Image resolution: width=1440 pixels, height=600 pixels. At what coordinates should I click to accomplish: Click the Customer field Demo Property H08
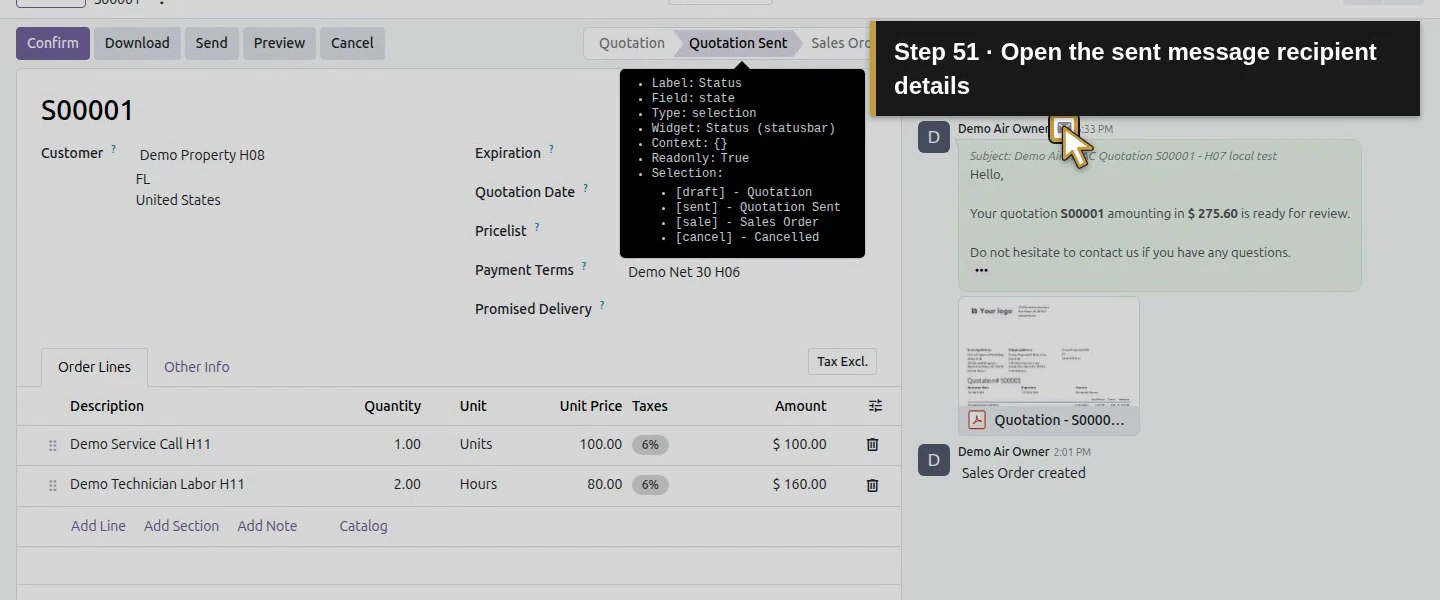pos(202,155)
